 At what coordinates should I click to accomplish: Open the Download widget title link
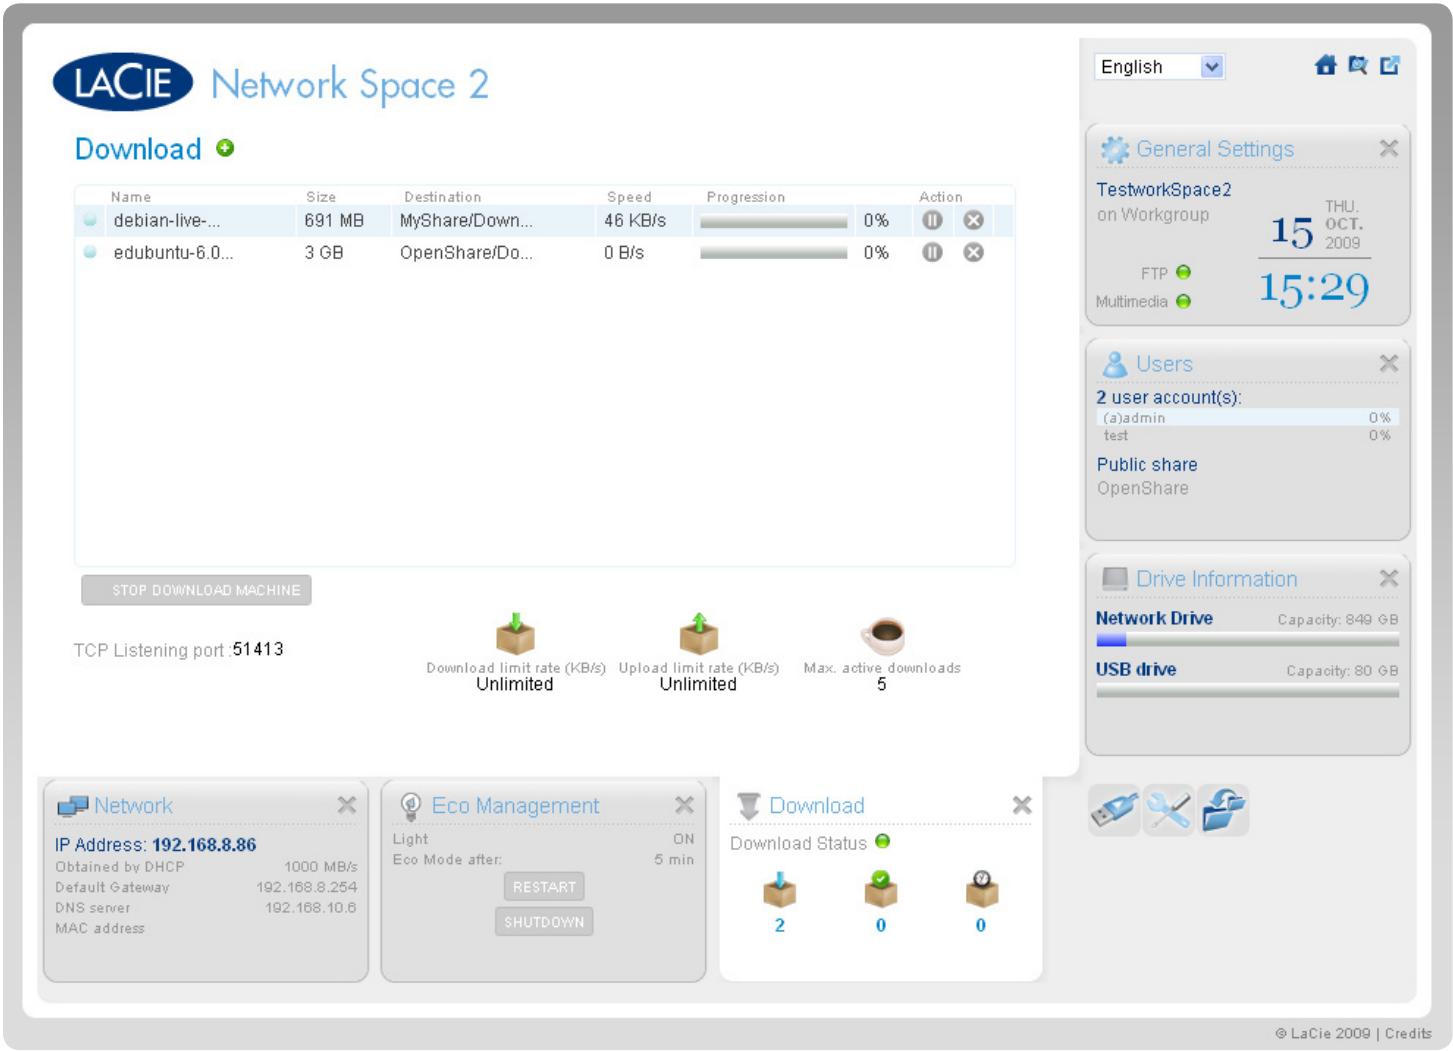[x=817, y=806]
